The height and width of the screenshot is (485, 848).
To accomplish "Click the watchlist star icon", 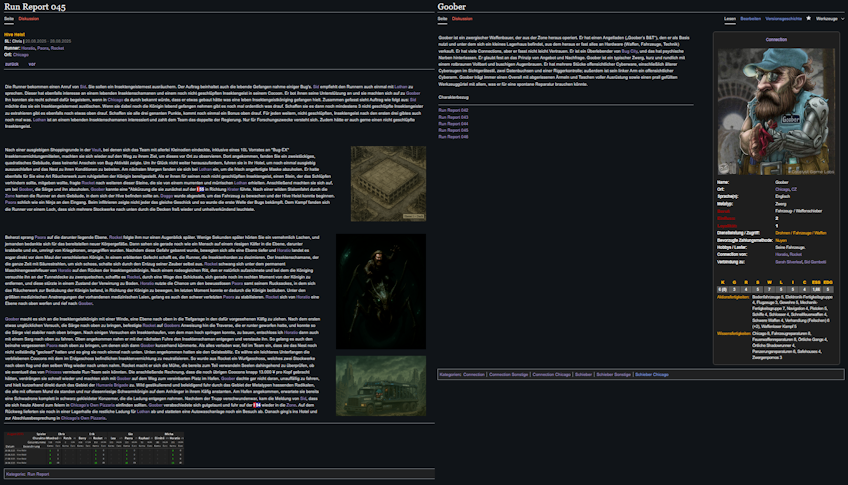I will point(808,18).
